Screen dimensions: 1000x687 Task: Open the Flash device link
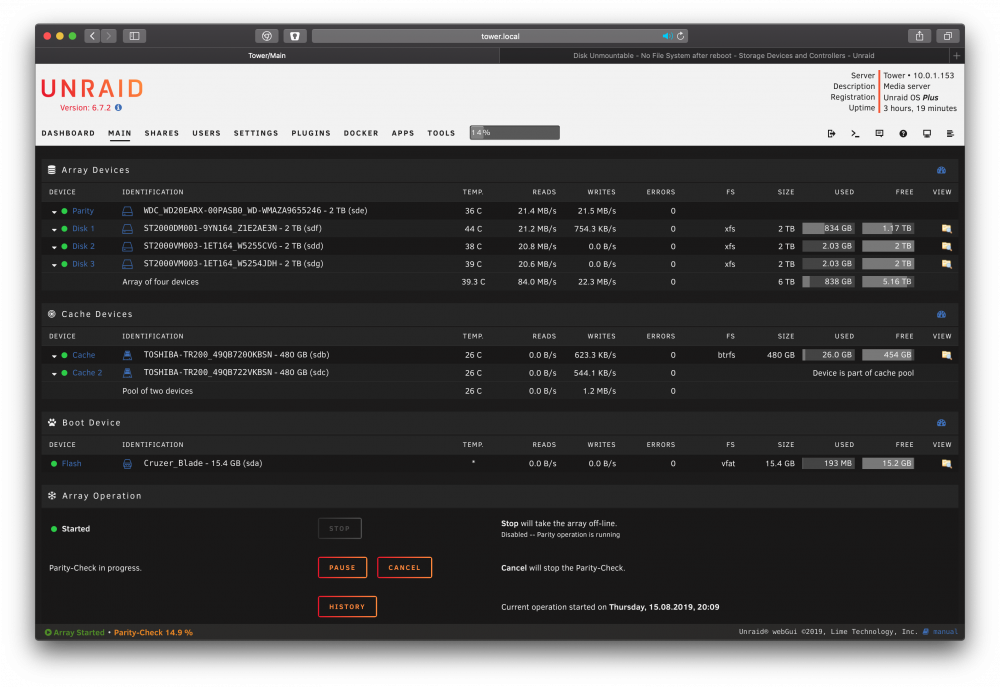71,464
